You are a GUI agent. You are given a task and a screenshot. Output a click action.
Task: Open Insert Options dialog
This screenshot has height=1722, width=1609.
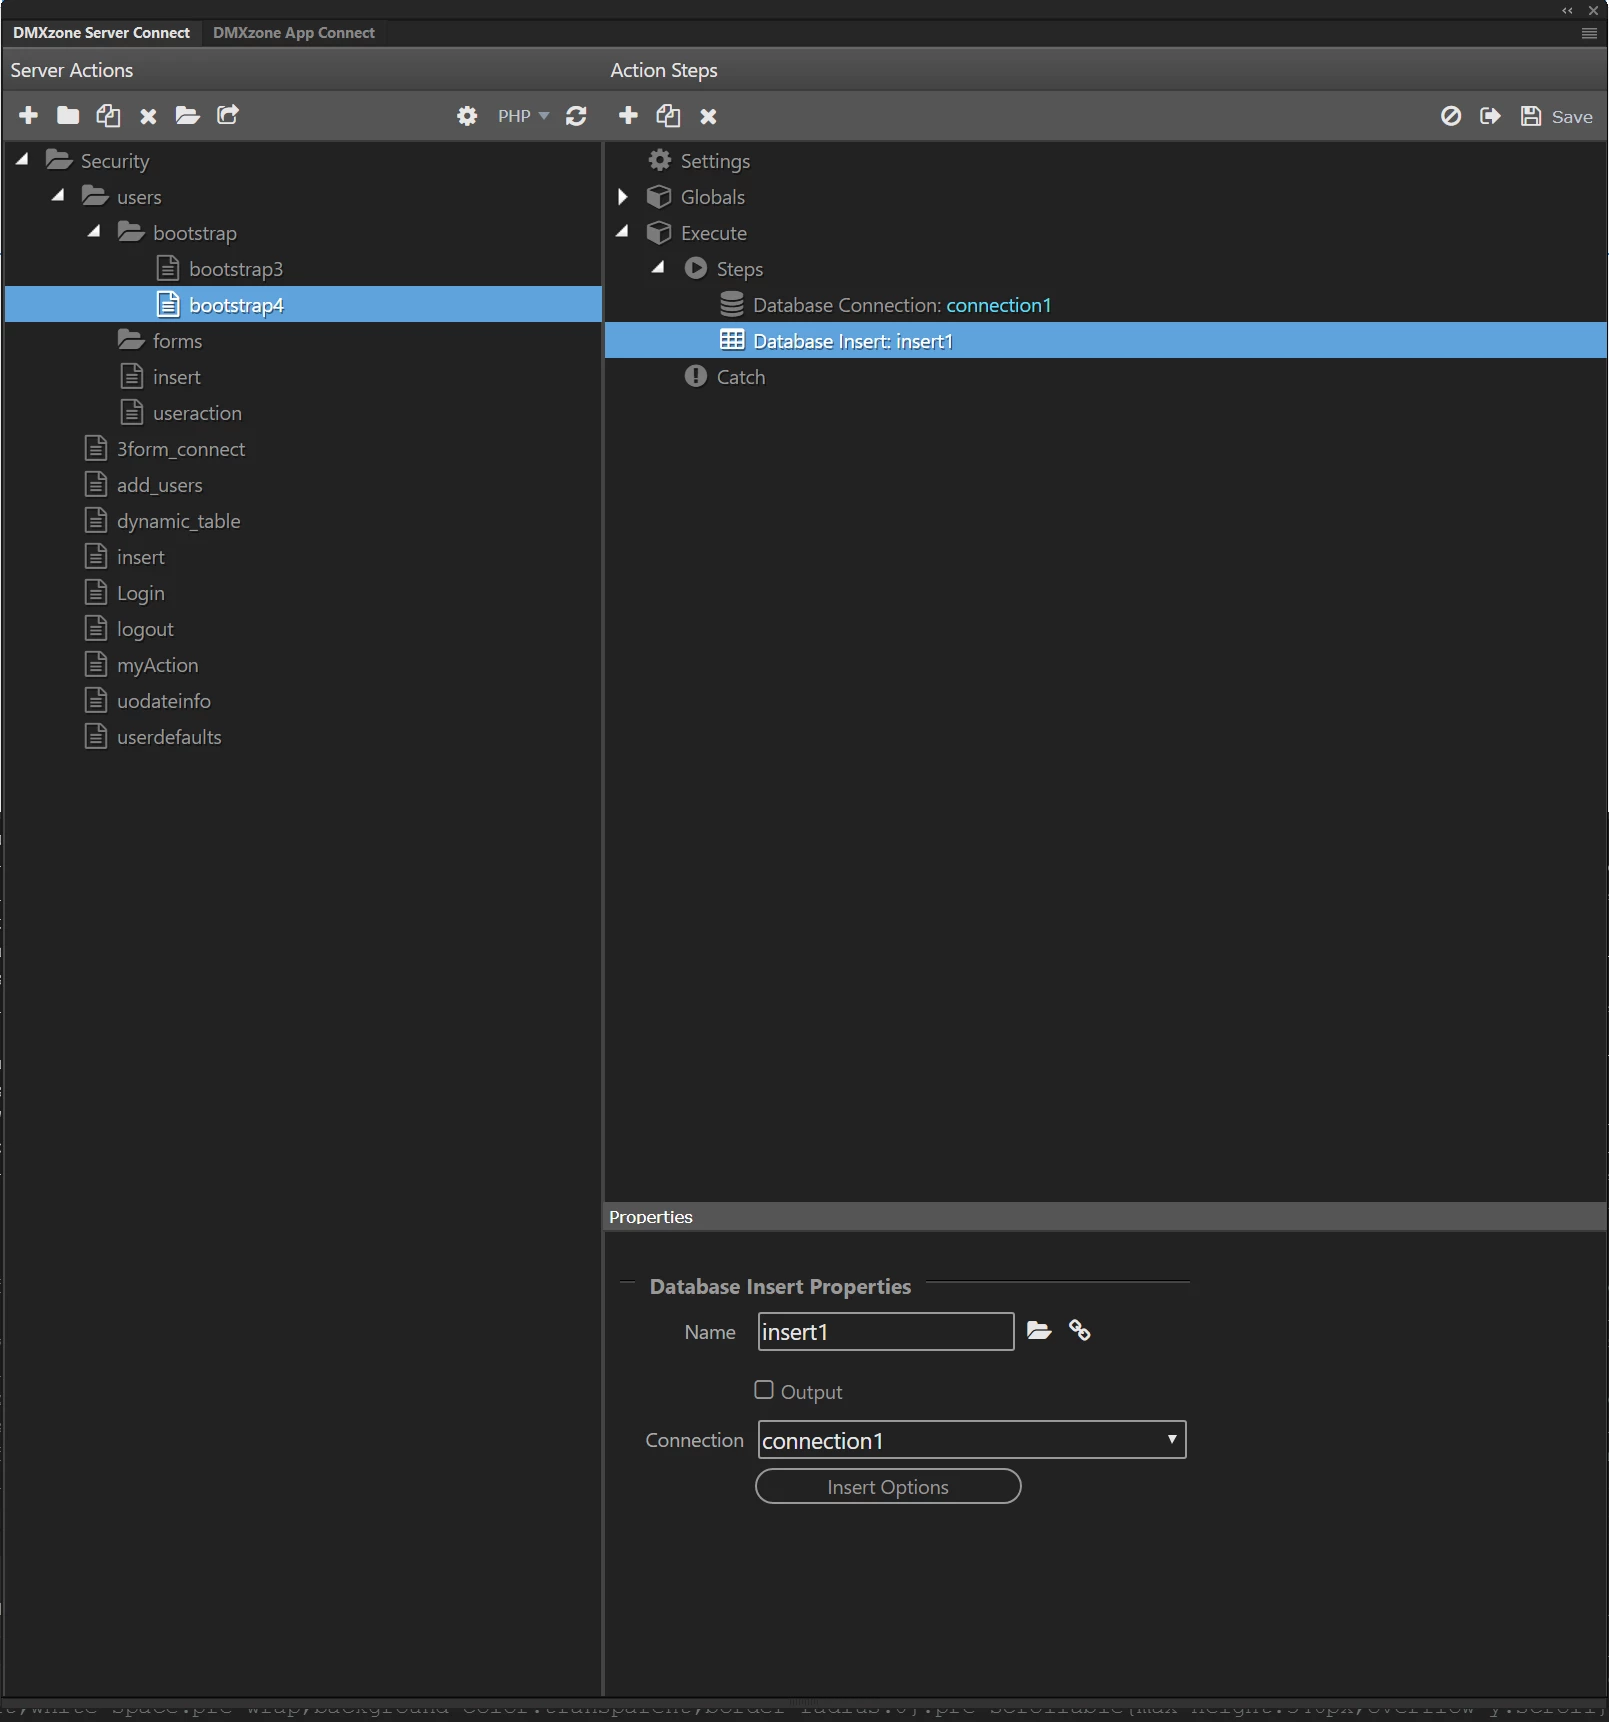[888, 1486]
